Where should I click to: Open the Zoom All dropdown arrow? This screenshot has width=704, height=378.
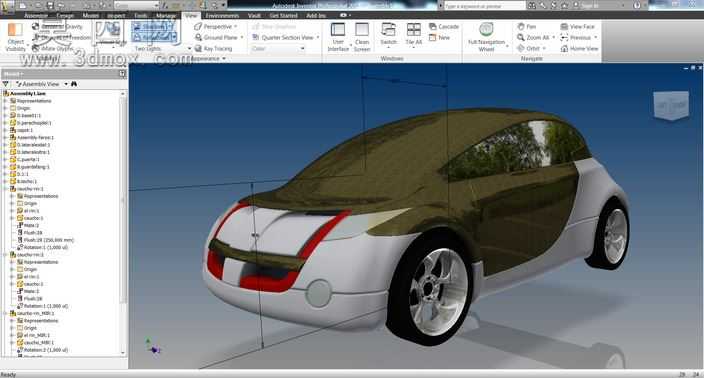click(x=554, y=38)
